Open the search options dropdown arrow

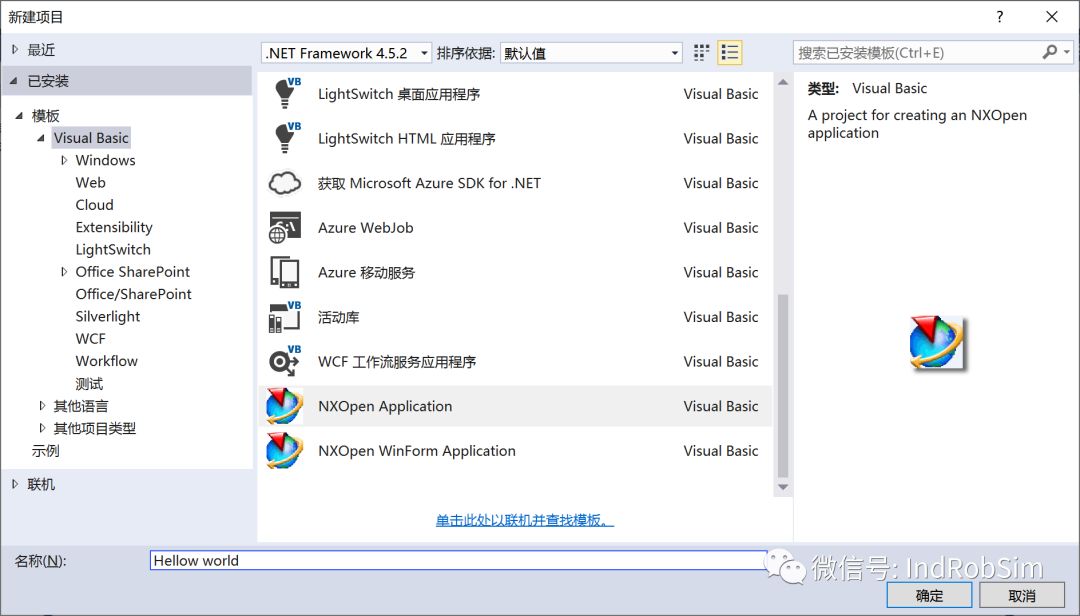tap(1066, 52)
